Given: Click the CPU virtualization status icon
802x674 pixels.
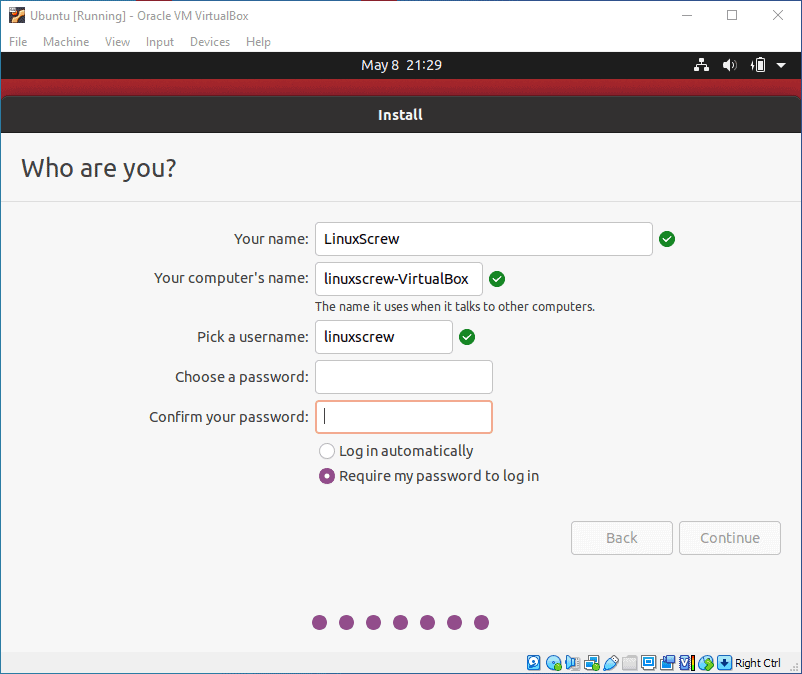Looking at the screenshot, I should (x=687, y=663).
